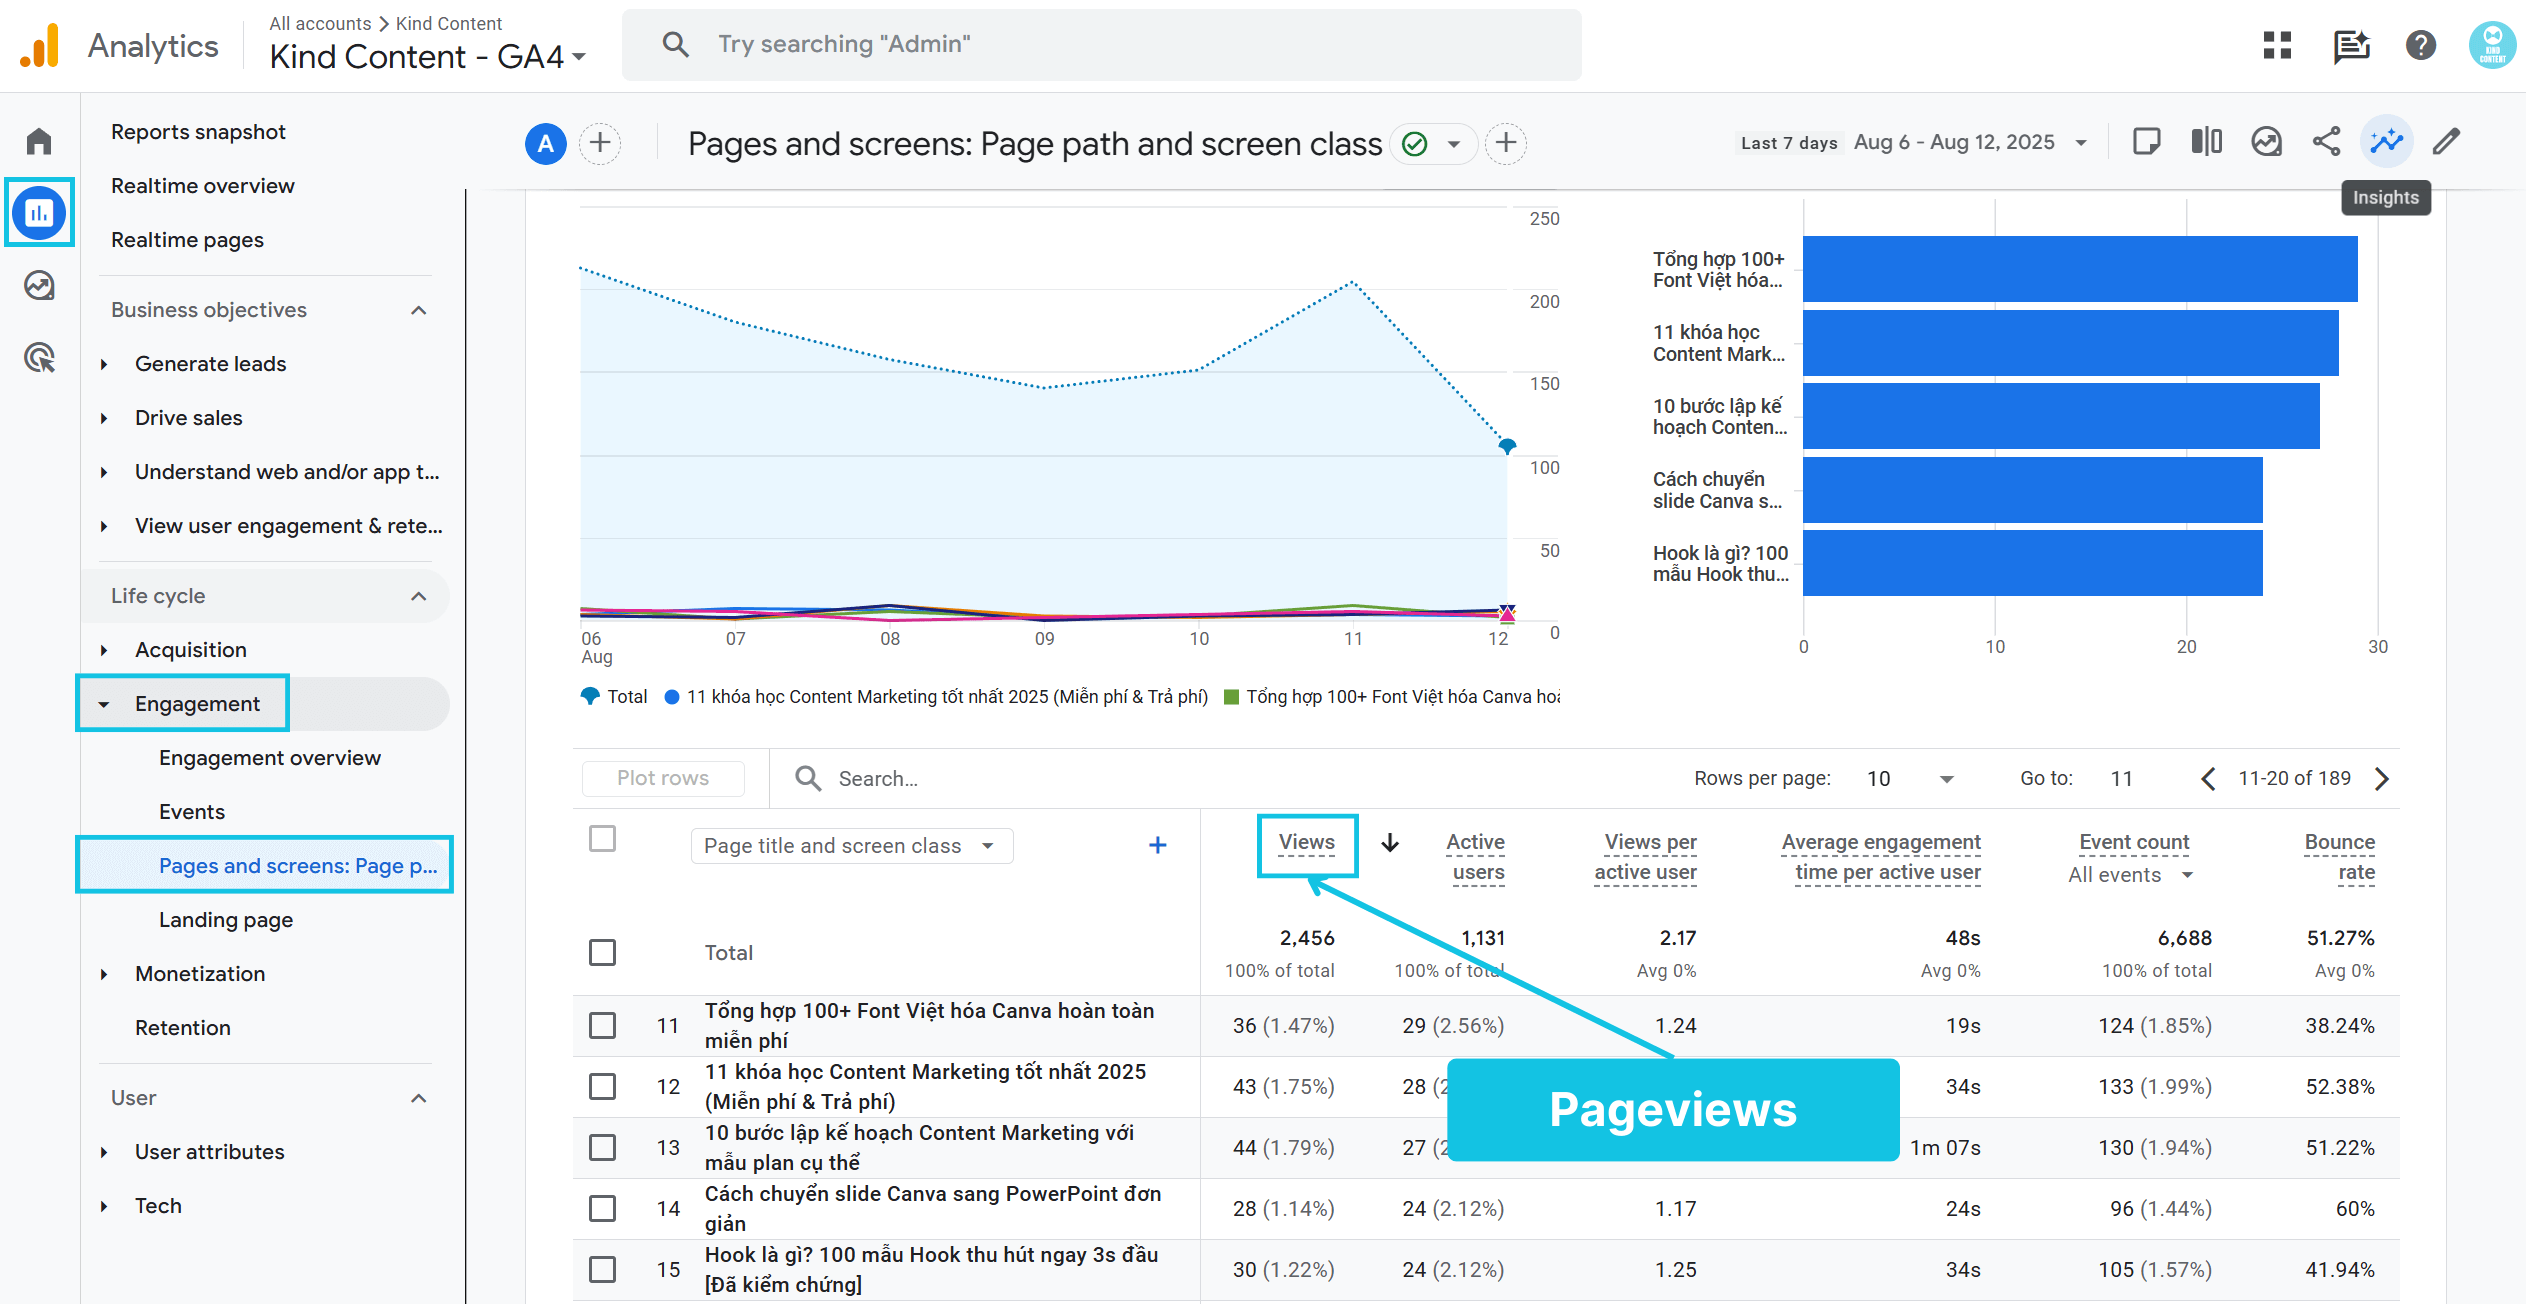
Task: Select the checkbox for row 11
Action: (x=602, y=1025)
